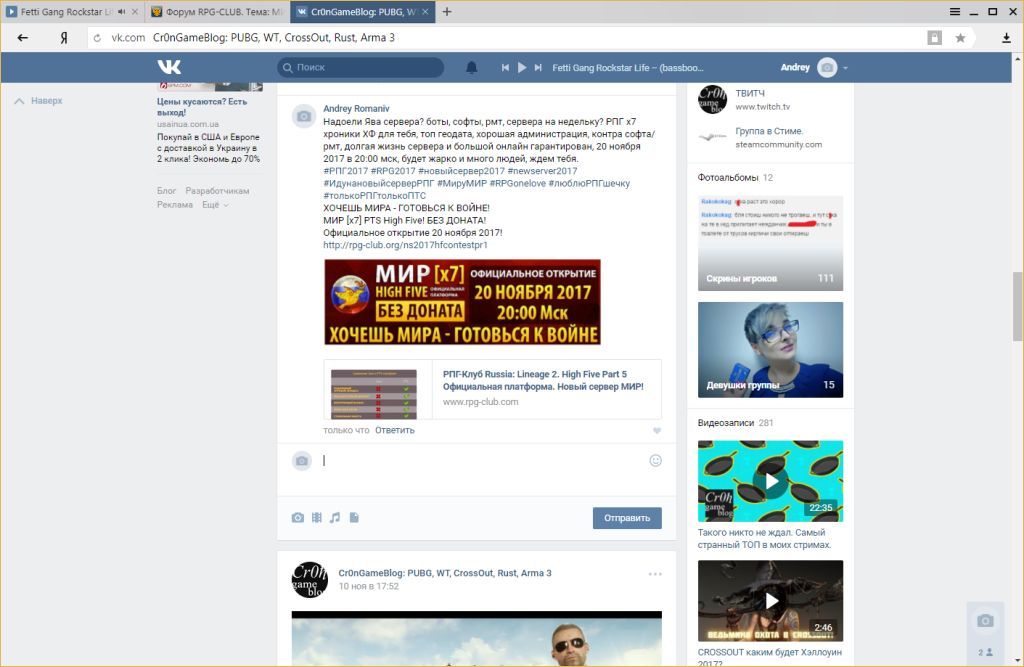Go back with browser back arrow

tap(23, 38)
